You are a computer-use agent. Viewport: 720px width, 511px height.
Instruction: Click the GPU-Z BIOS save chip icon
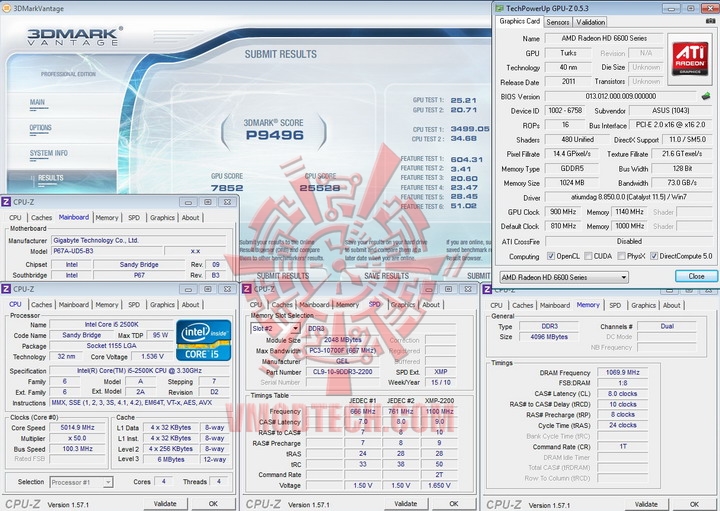[706, 96]
